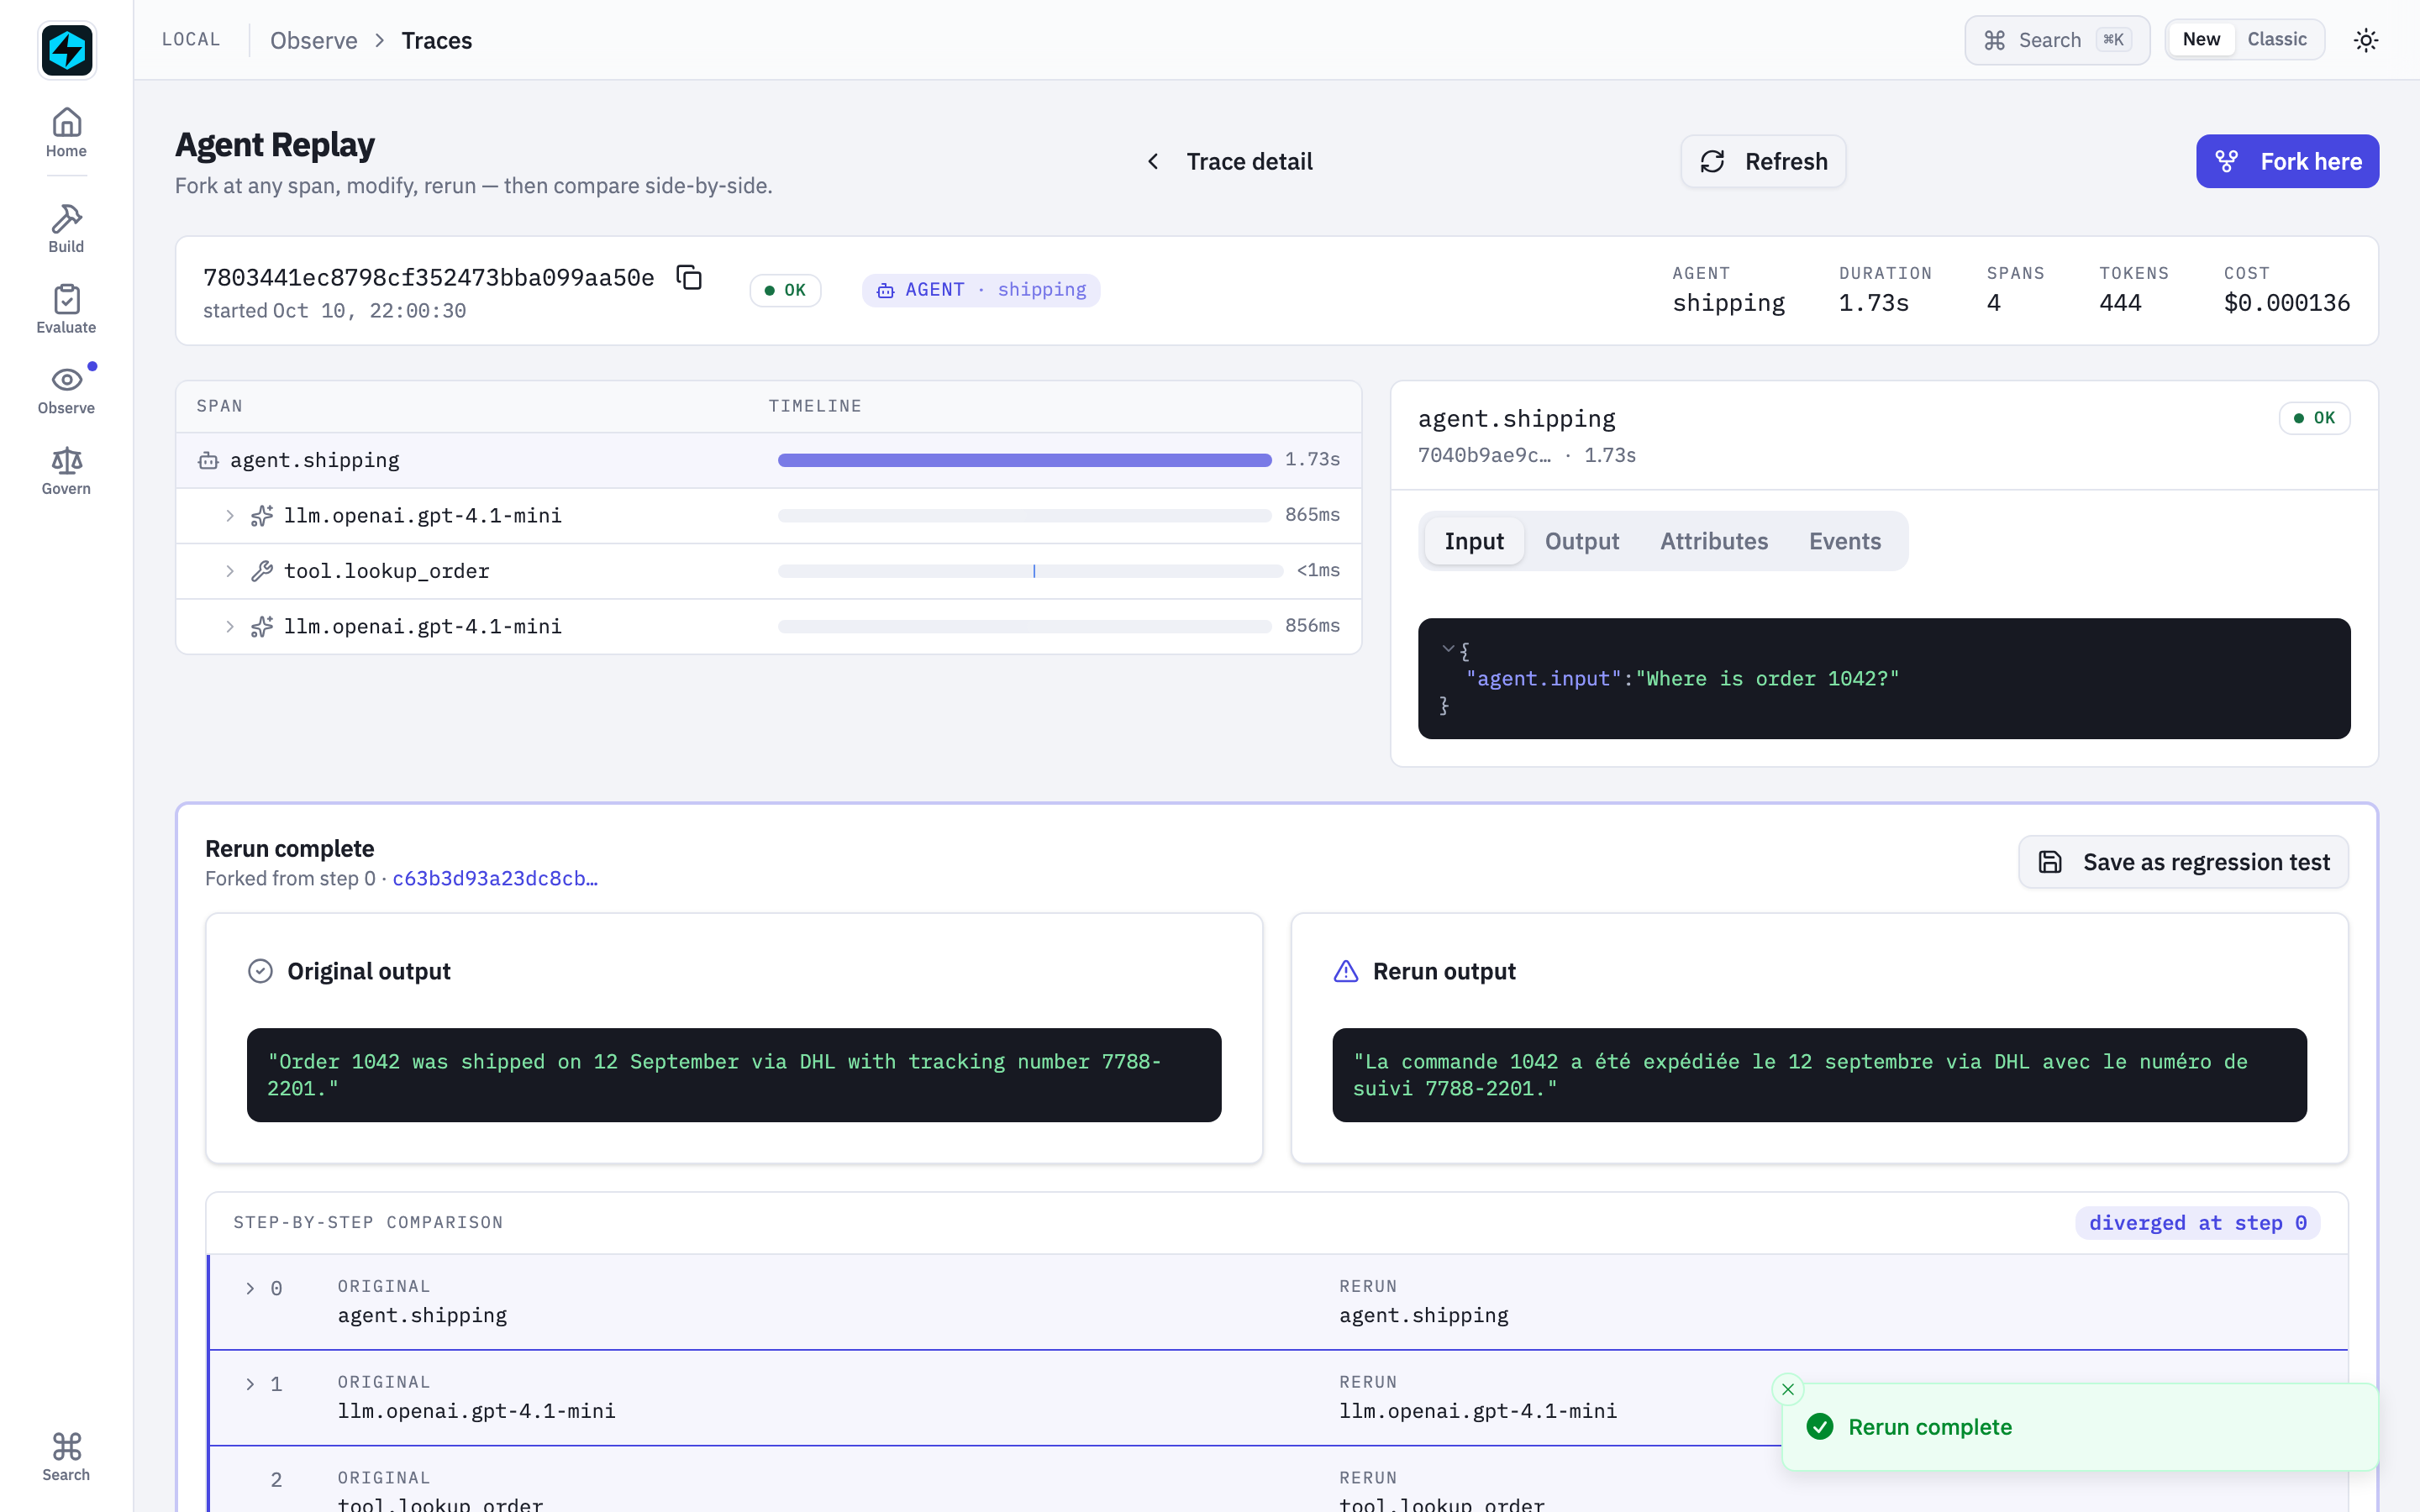Collapse the JSON input object
Image resolution: width=2420 pixels, height=1512 pixels.
click(1447, 649)
